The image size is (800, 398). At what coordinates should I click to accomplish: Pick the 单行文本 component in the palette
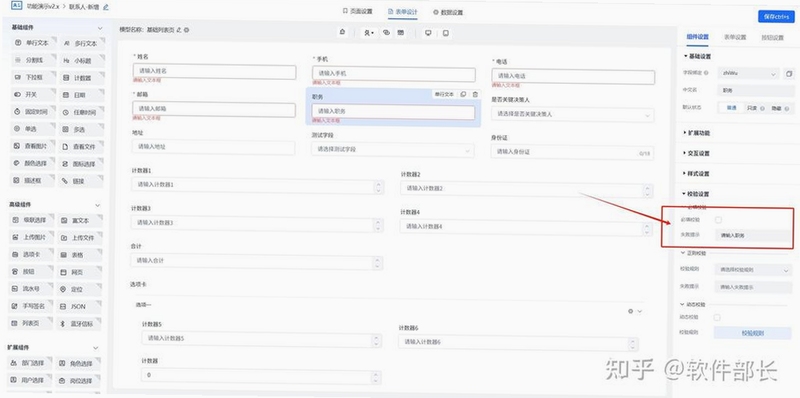tap(33, 43)
